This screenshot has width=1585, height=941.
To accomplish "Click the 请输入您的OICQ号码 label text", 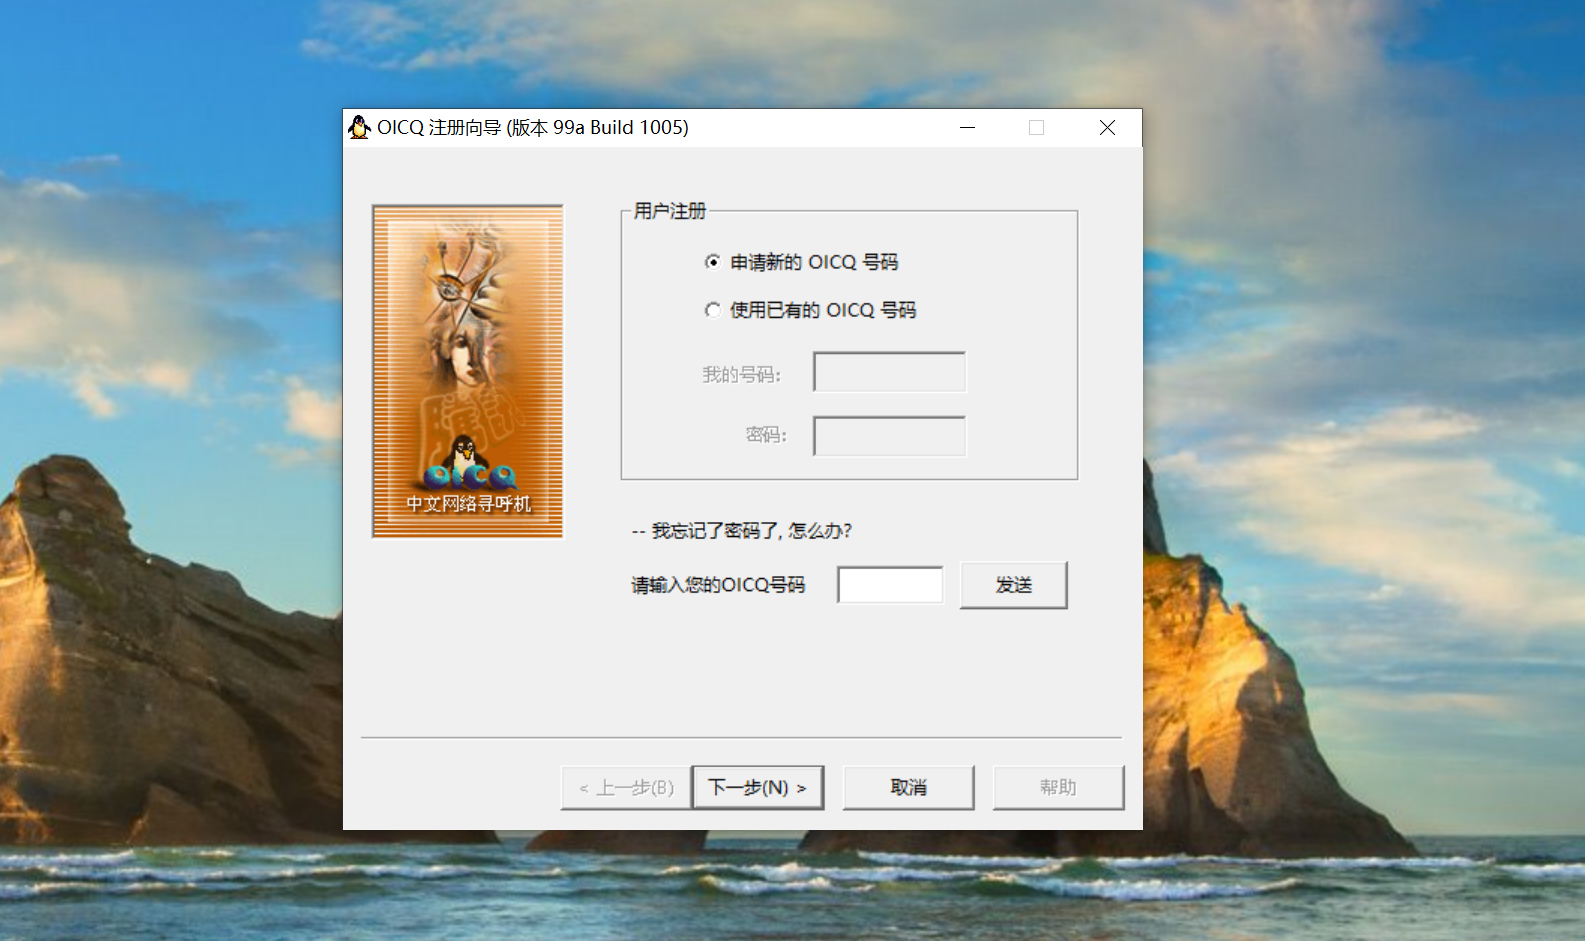I will coord(718,585).
